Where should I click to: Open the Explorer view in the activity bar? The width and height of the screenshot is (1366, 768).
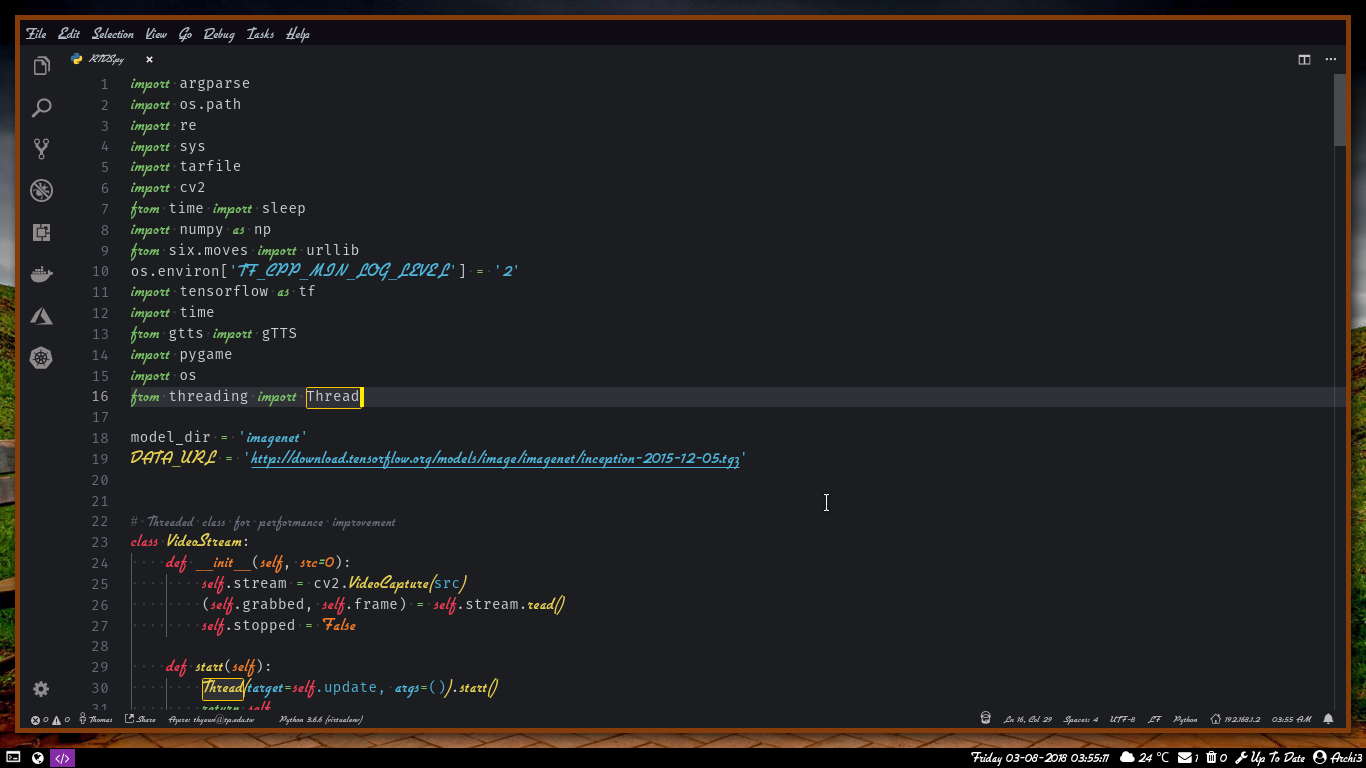41,64
